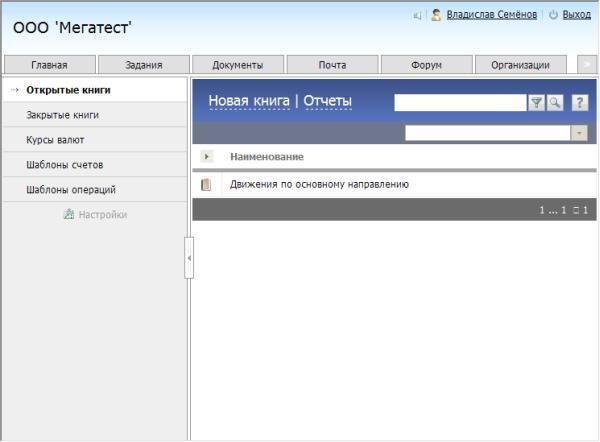Click the filter funnel icon
Viewport: 600px width, 442px height.
(x=536, y=103)
